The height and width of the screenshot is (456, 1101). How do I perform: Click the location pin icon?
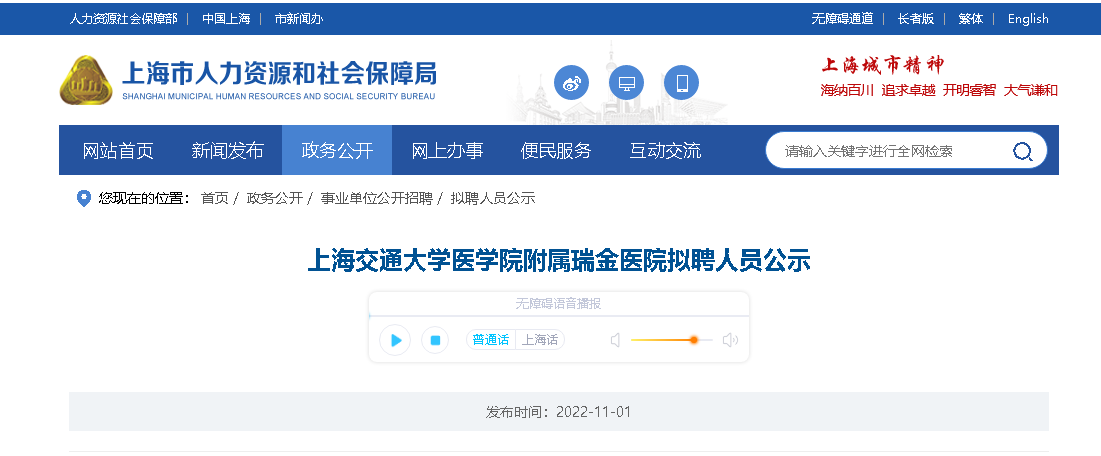[x=84, y=198]
